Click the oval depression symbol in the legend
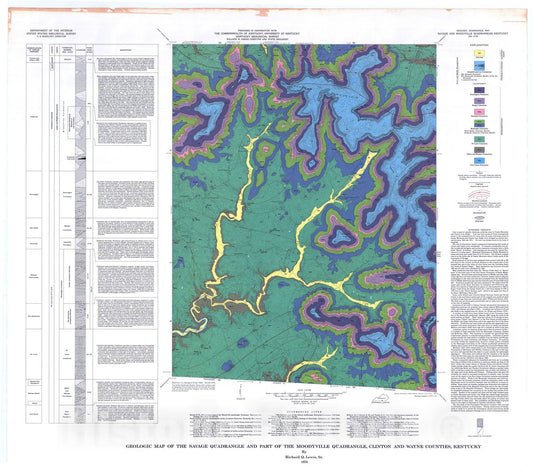The image size is (533, 471). (x=479, y=217)
